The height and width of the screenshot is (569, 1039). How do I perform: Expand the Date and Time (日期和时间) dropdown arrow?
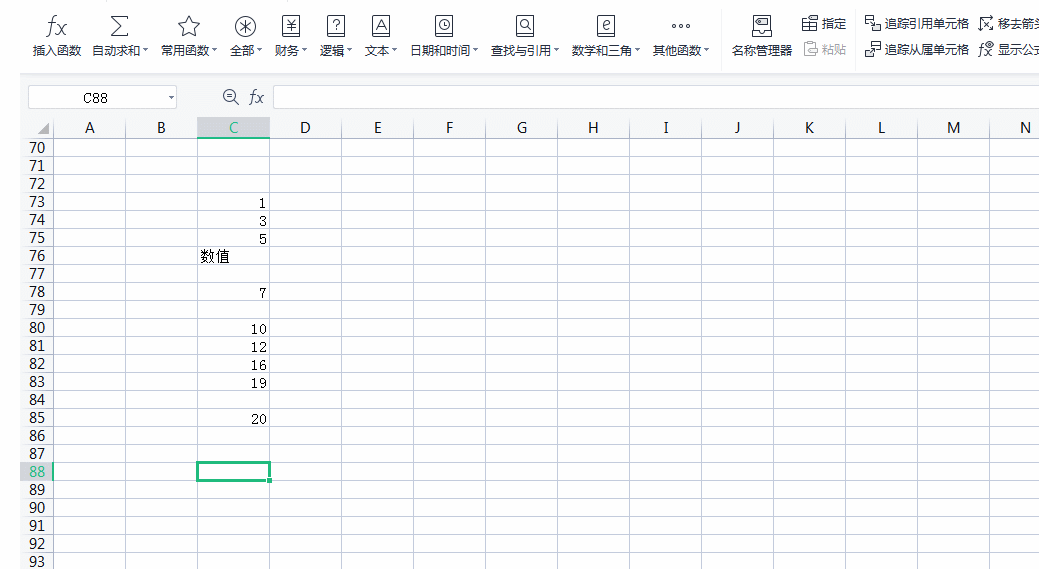pyautogui.click(x=476, y=50)
